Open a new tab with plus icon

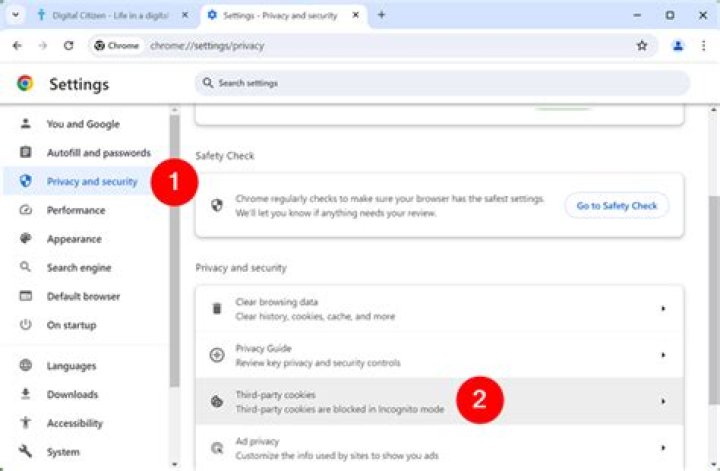click(x=381, y=15)
